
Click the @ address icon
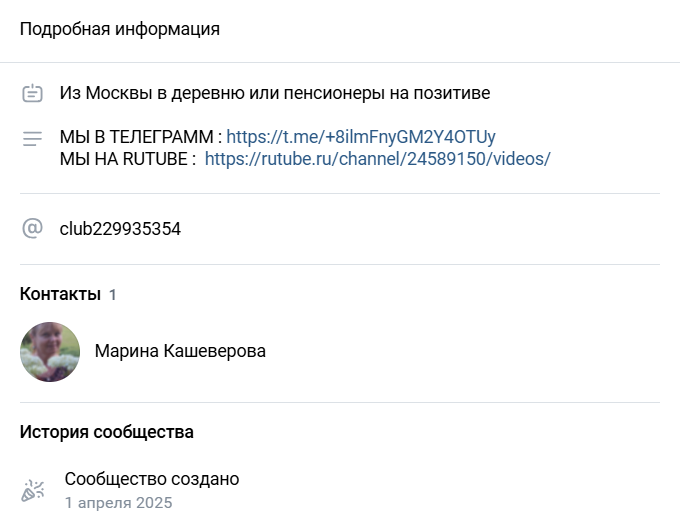tap(32, 229)
